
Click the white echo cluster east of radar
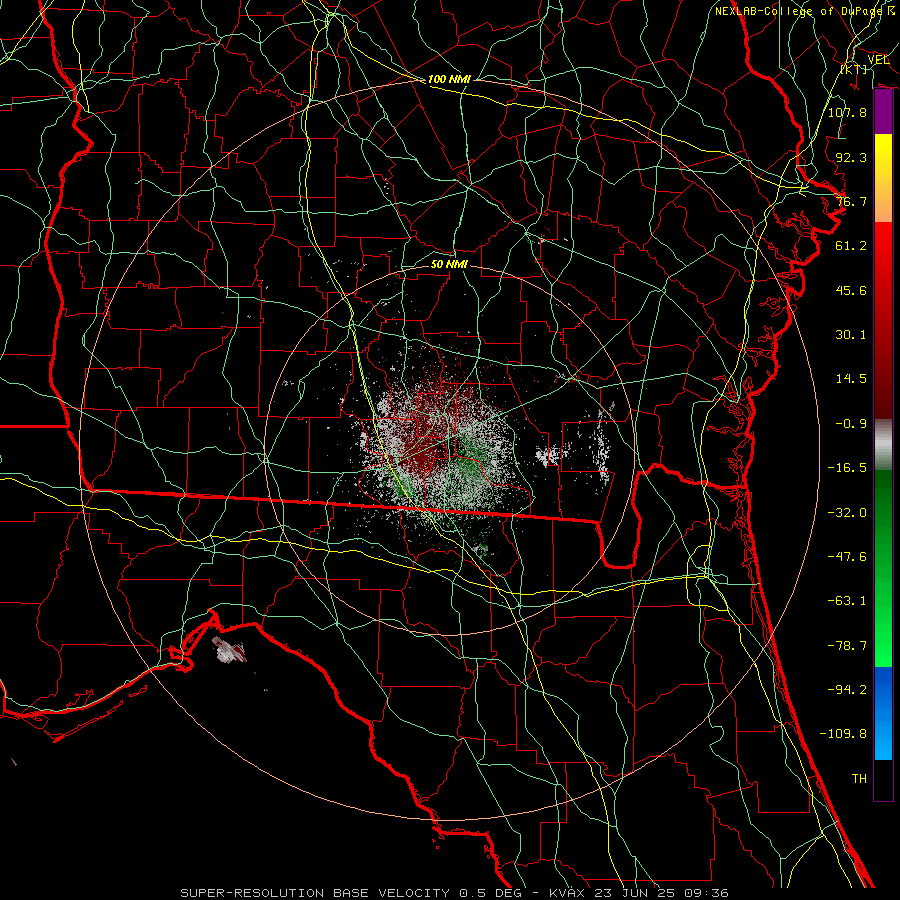[x=549, y=456]
